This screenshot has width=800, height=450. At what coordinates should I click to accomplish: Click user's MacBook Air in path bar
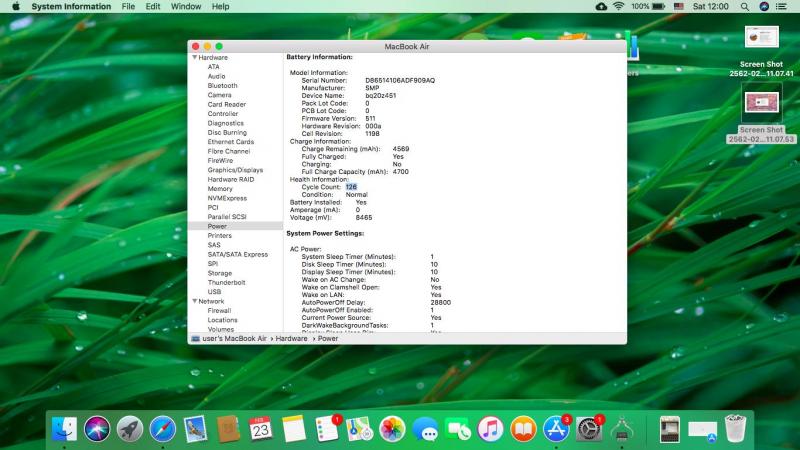coord(234,339)
